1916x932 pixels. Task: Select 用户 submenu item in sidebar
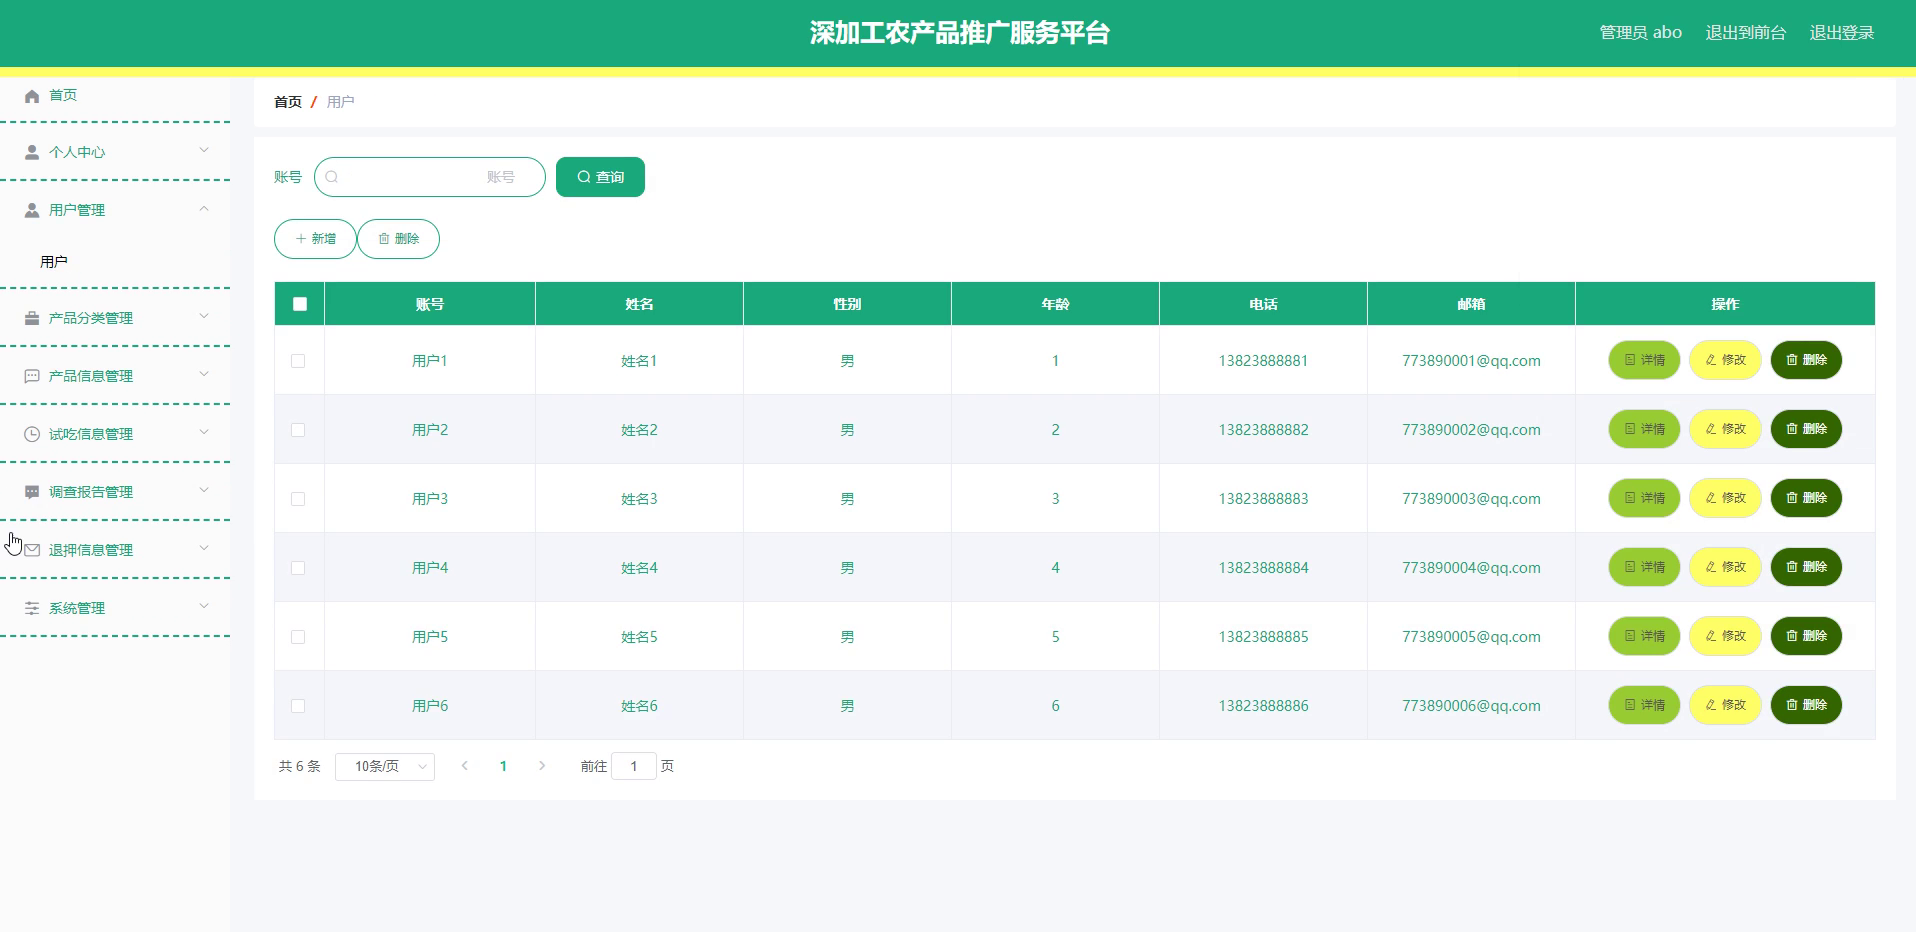[54, 262]
